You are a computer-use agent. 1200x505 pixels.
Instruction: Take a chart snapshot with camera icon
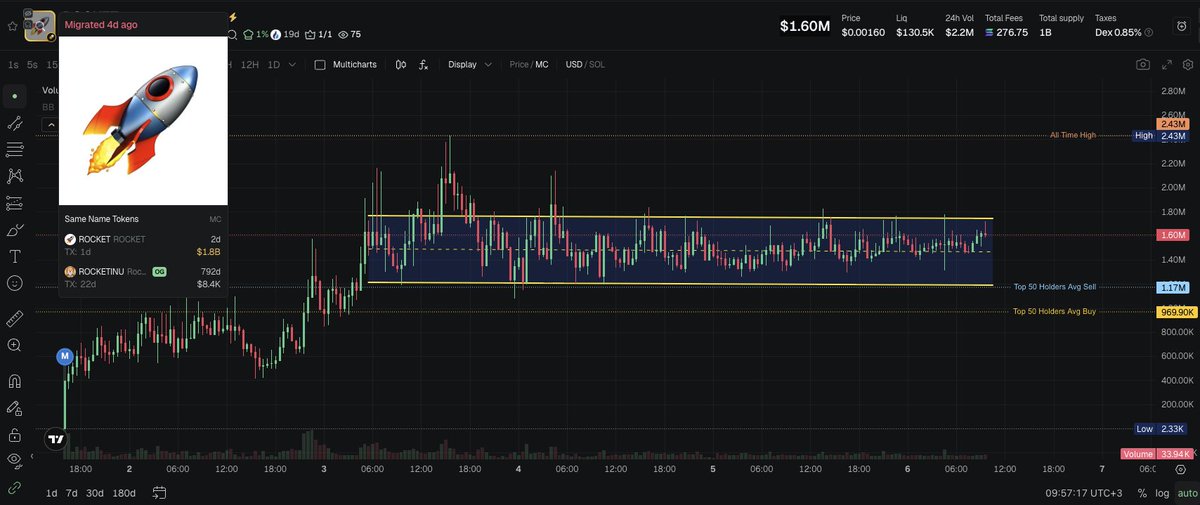pos(1142,64)
